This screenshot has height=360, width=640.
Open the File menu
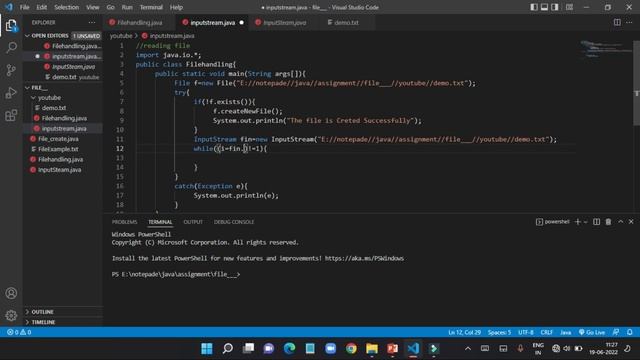click(24, 7)
